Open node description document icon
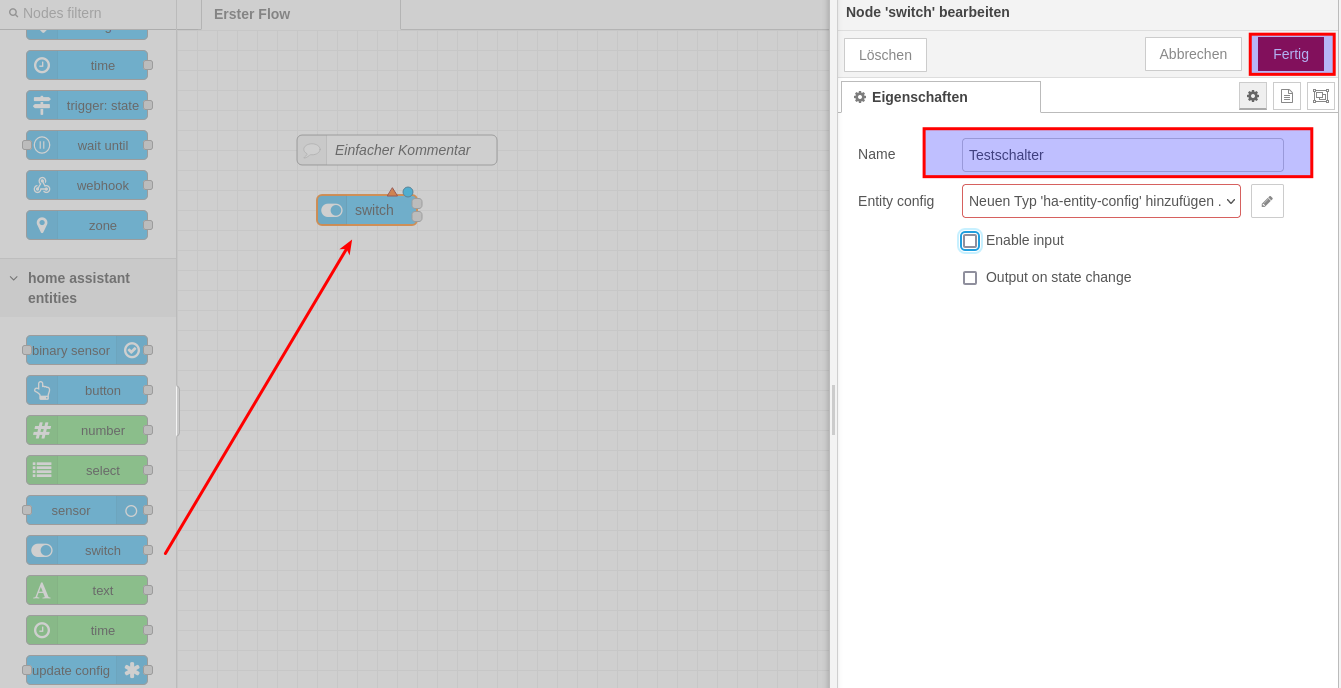This screenshot has width=1341, height=688. [1287, 96]
